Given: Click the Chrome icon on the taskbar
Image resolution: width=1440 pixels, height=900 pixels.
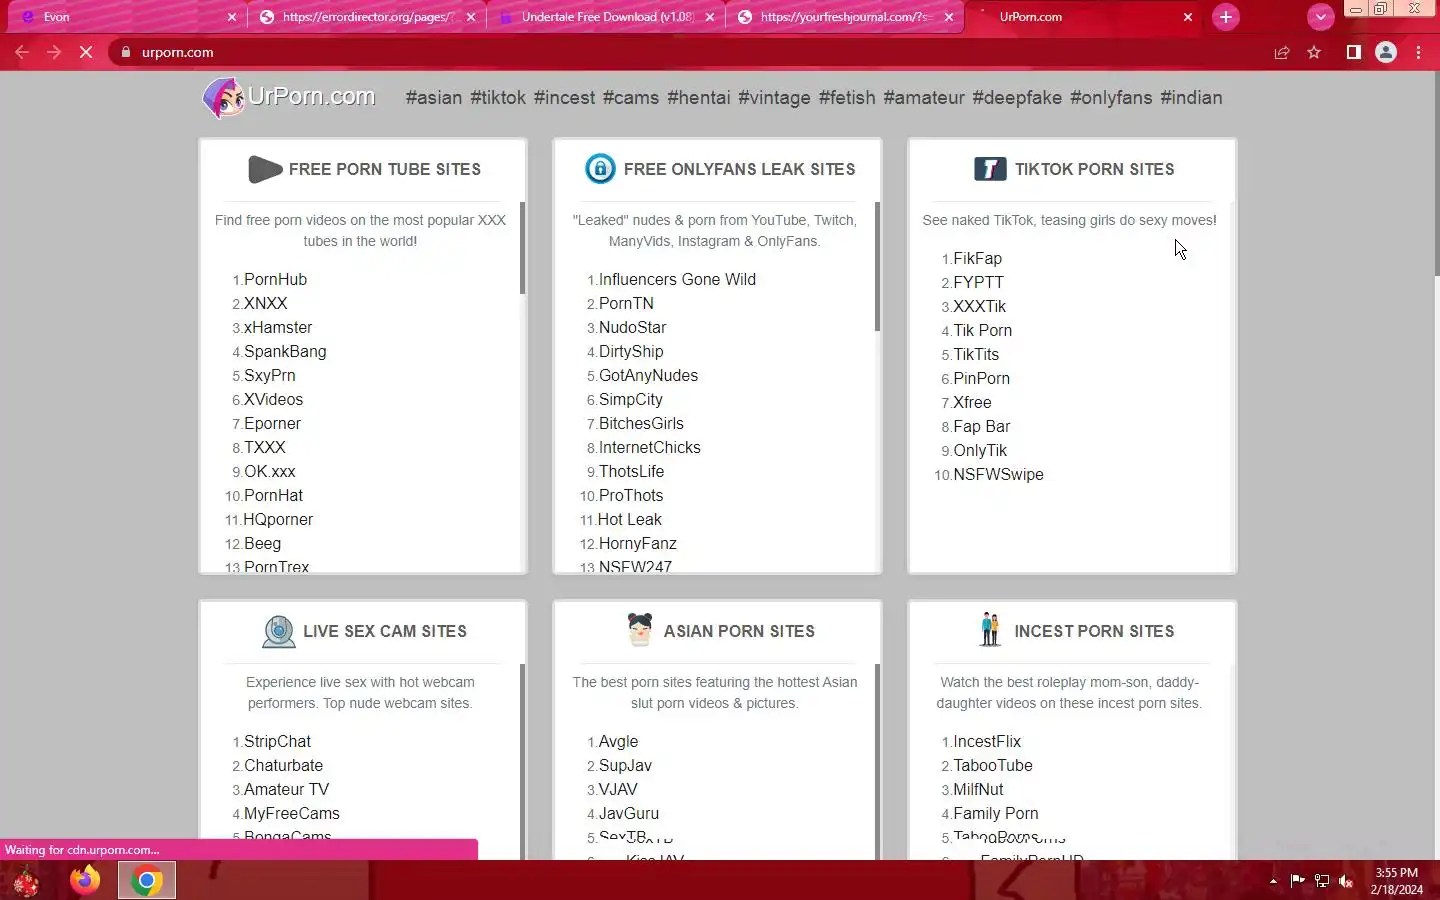Looking at the screenshot, I should tap(147, 880).
